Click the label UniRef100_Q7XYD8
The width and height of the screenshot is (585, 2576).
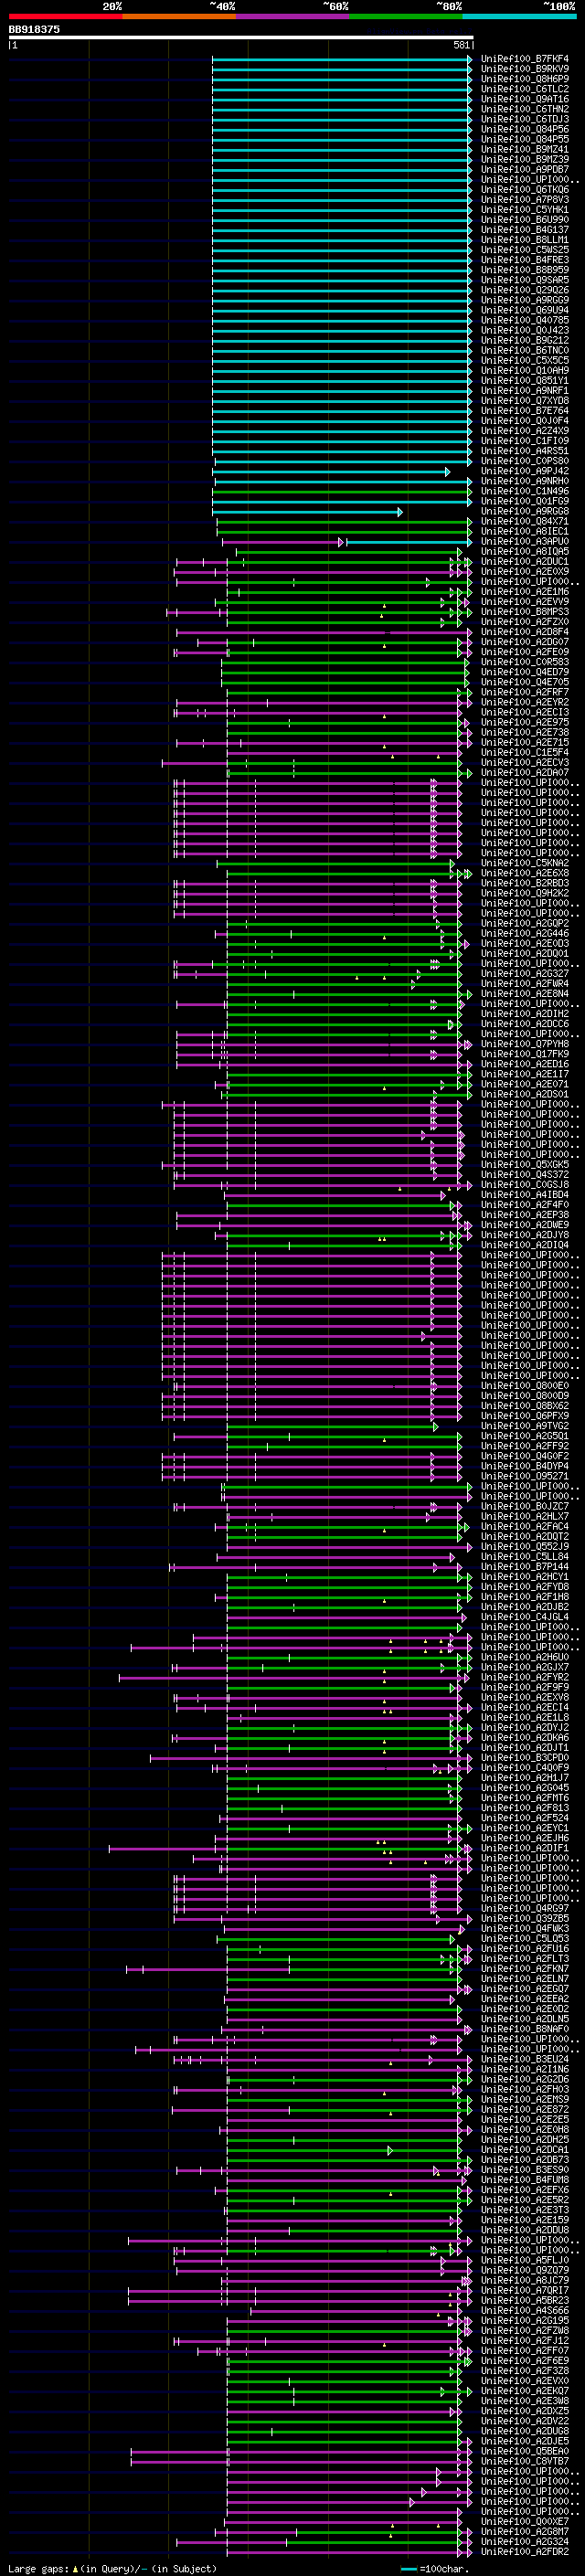525,401
